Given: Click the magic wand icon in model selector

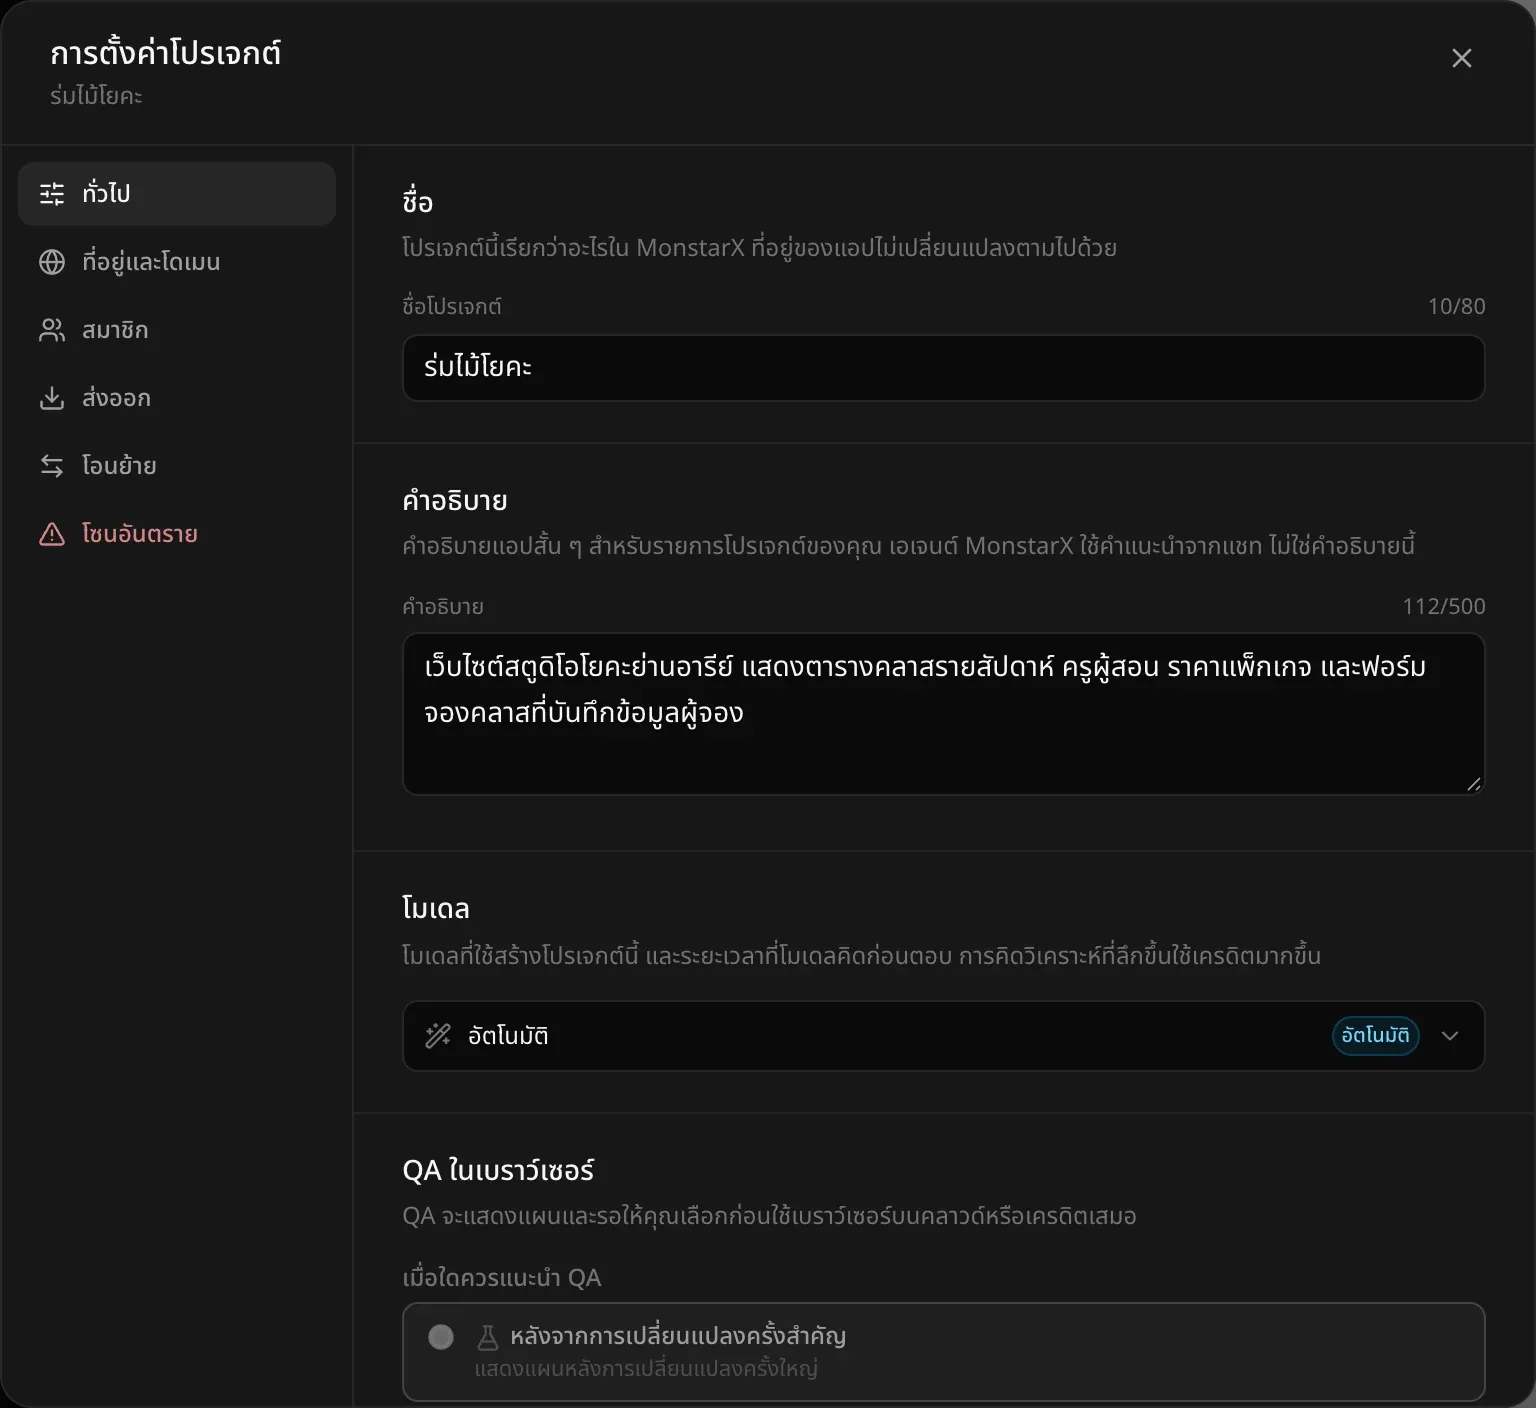Looking at the screenshot, I should tap(438, 1036).
